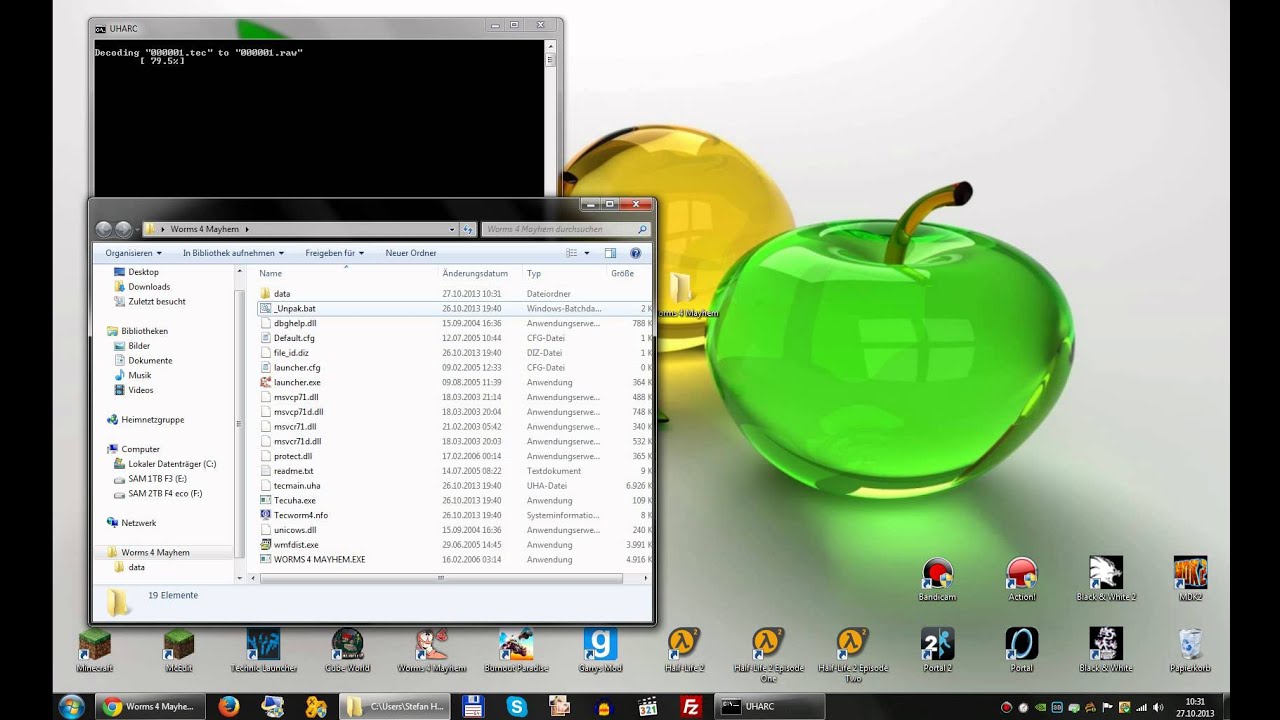1280x720 pixels.
Task: Launch the Burnout Paradise desktop icon
Action: [516, 651]
